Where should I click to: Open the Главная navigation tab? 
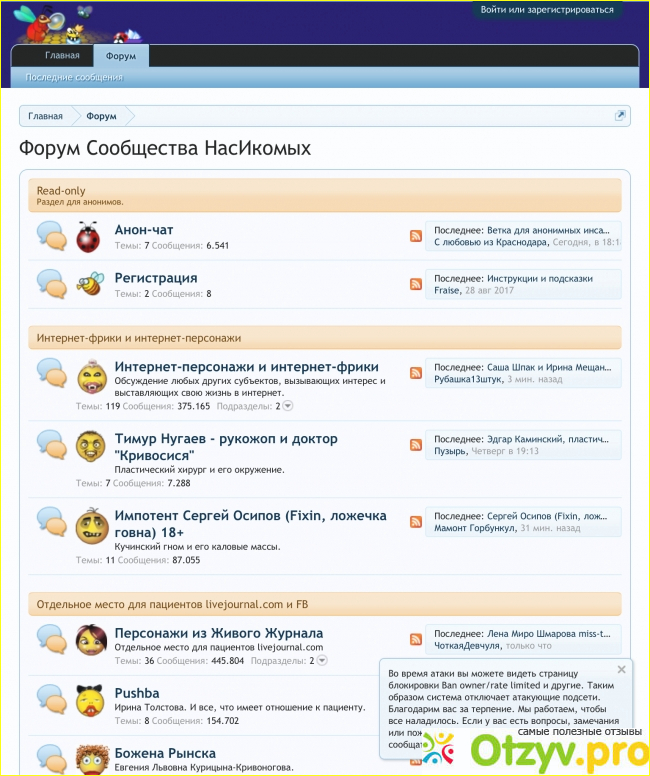[x=62, y=56]
